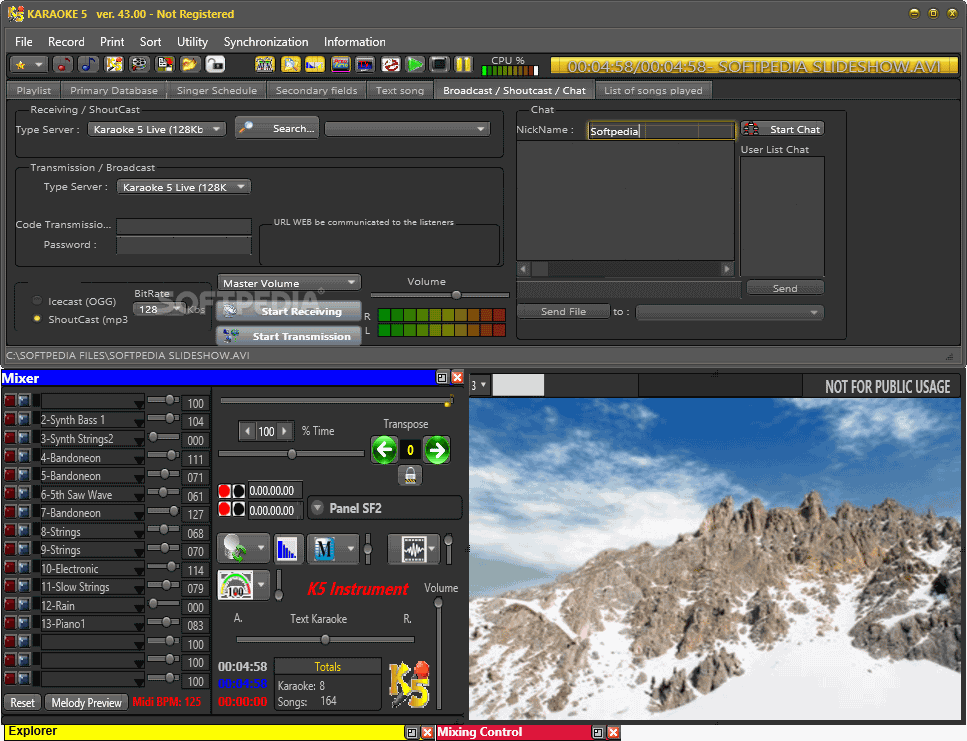This screenshot has width=967, height=741.
Task: Toggle solo on 4-Bandoneon track
Action: point(23,457)
